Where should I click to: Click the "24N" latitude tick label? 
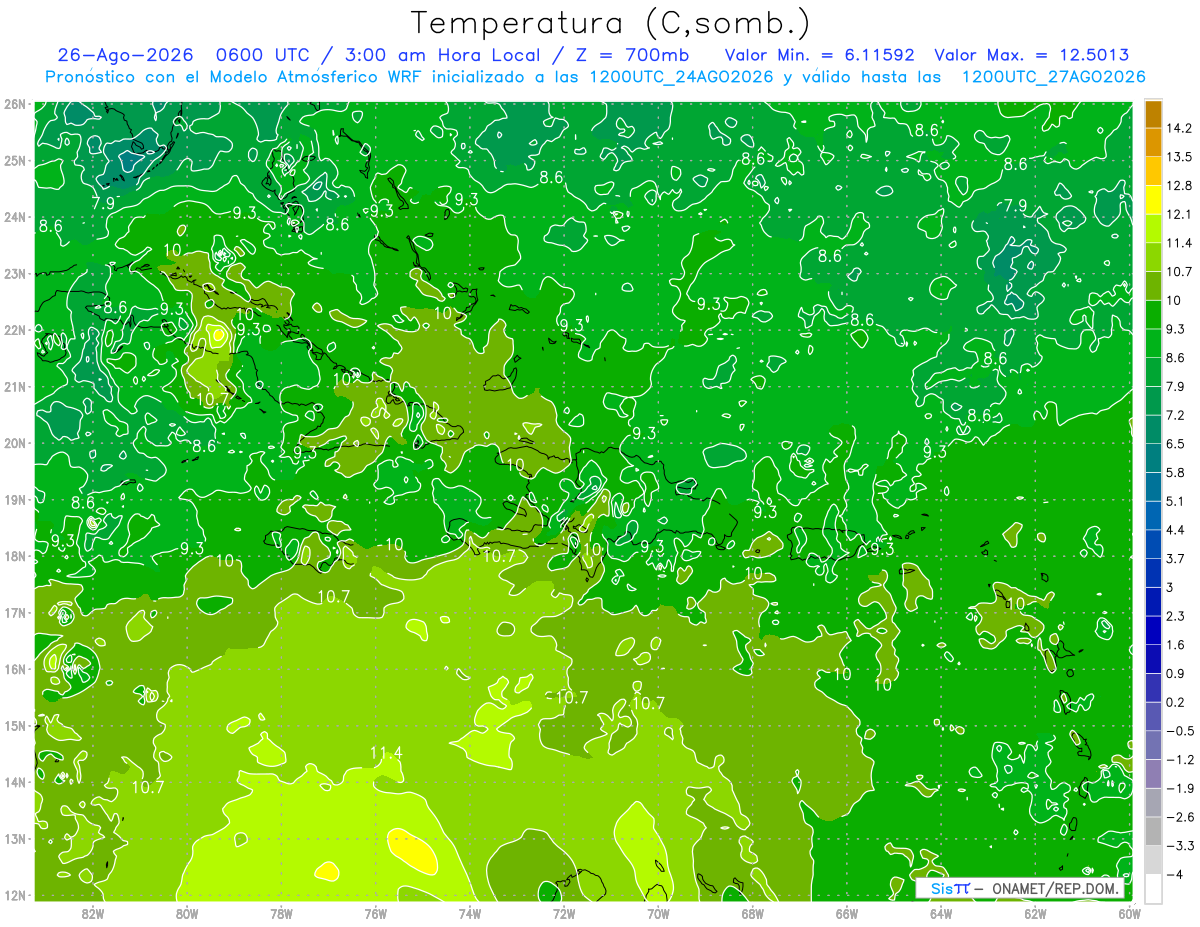pyautogui.click(x=14, y=217)
